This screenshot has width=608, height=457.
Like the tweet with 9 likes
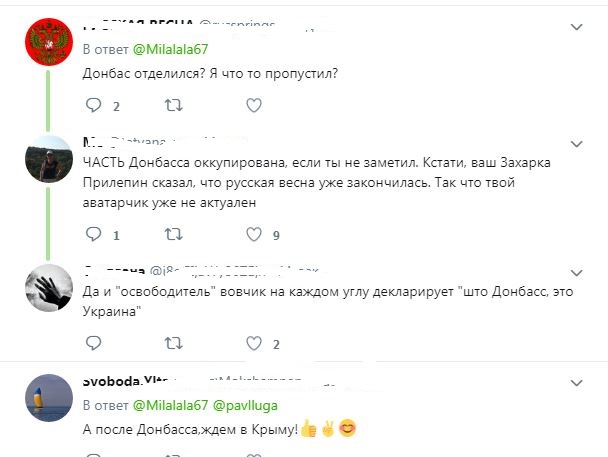pos(253,235)
